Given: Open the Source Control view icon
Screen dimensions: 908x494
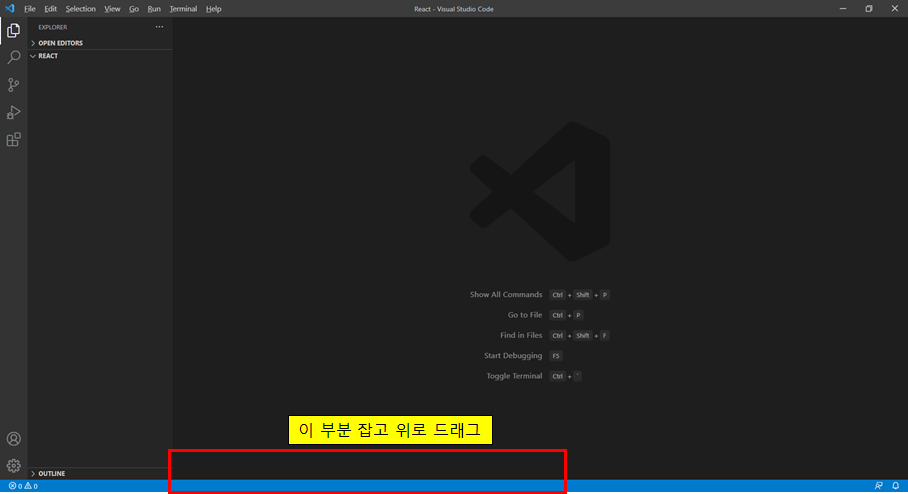Looking at the screenshot, I should (x=13, y=85).
